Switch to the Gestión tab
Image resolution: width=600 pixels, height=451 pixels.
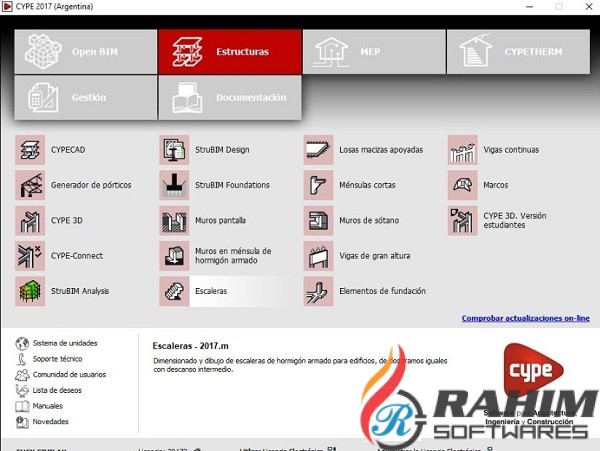[x=86, y=98]
